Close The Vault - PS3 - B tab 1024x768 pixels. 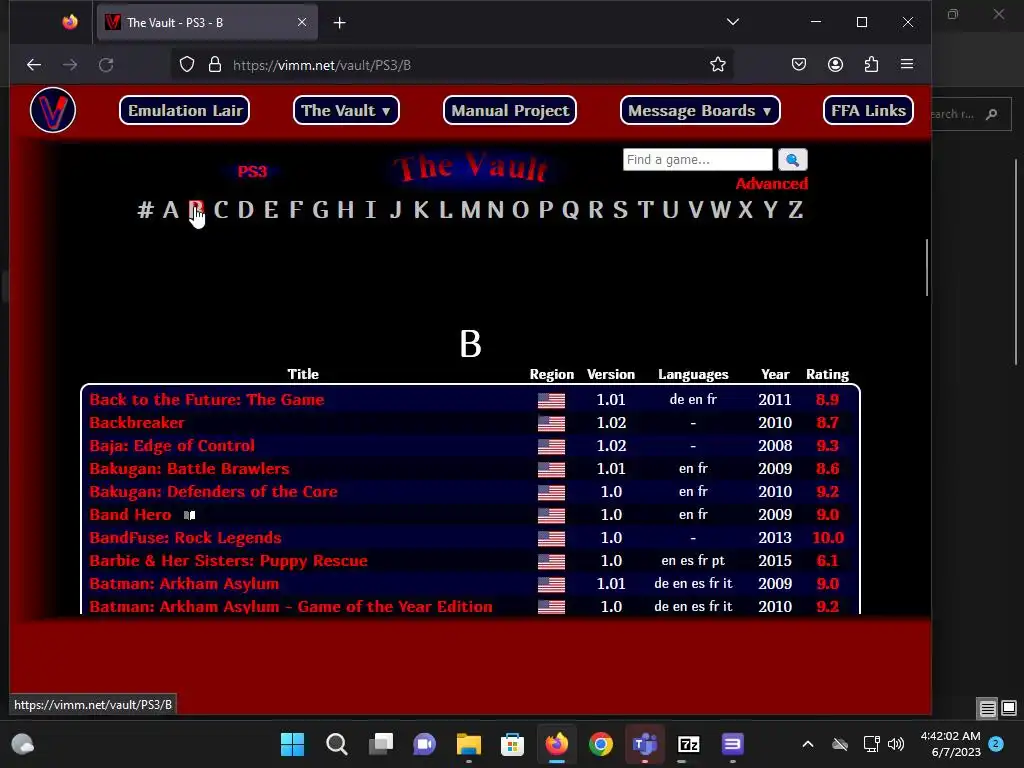[x=302, y=22]
